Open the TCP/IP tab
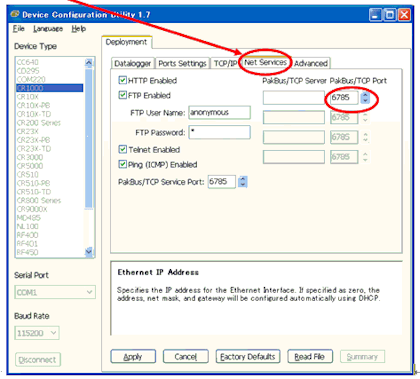 [x=225, y=63]
